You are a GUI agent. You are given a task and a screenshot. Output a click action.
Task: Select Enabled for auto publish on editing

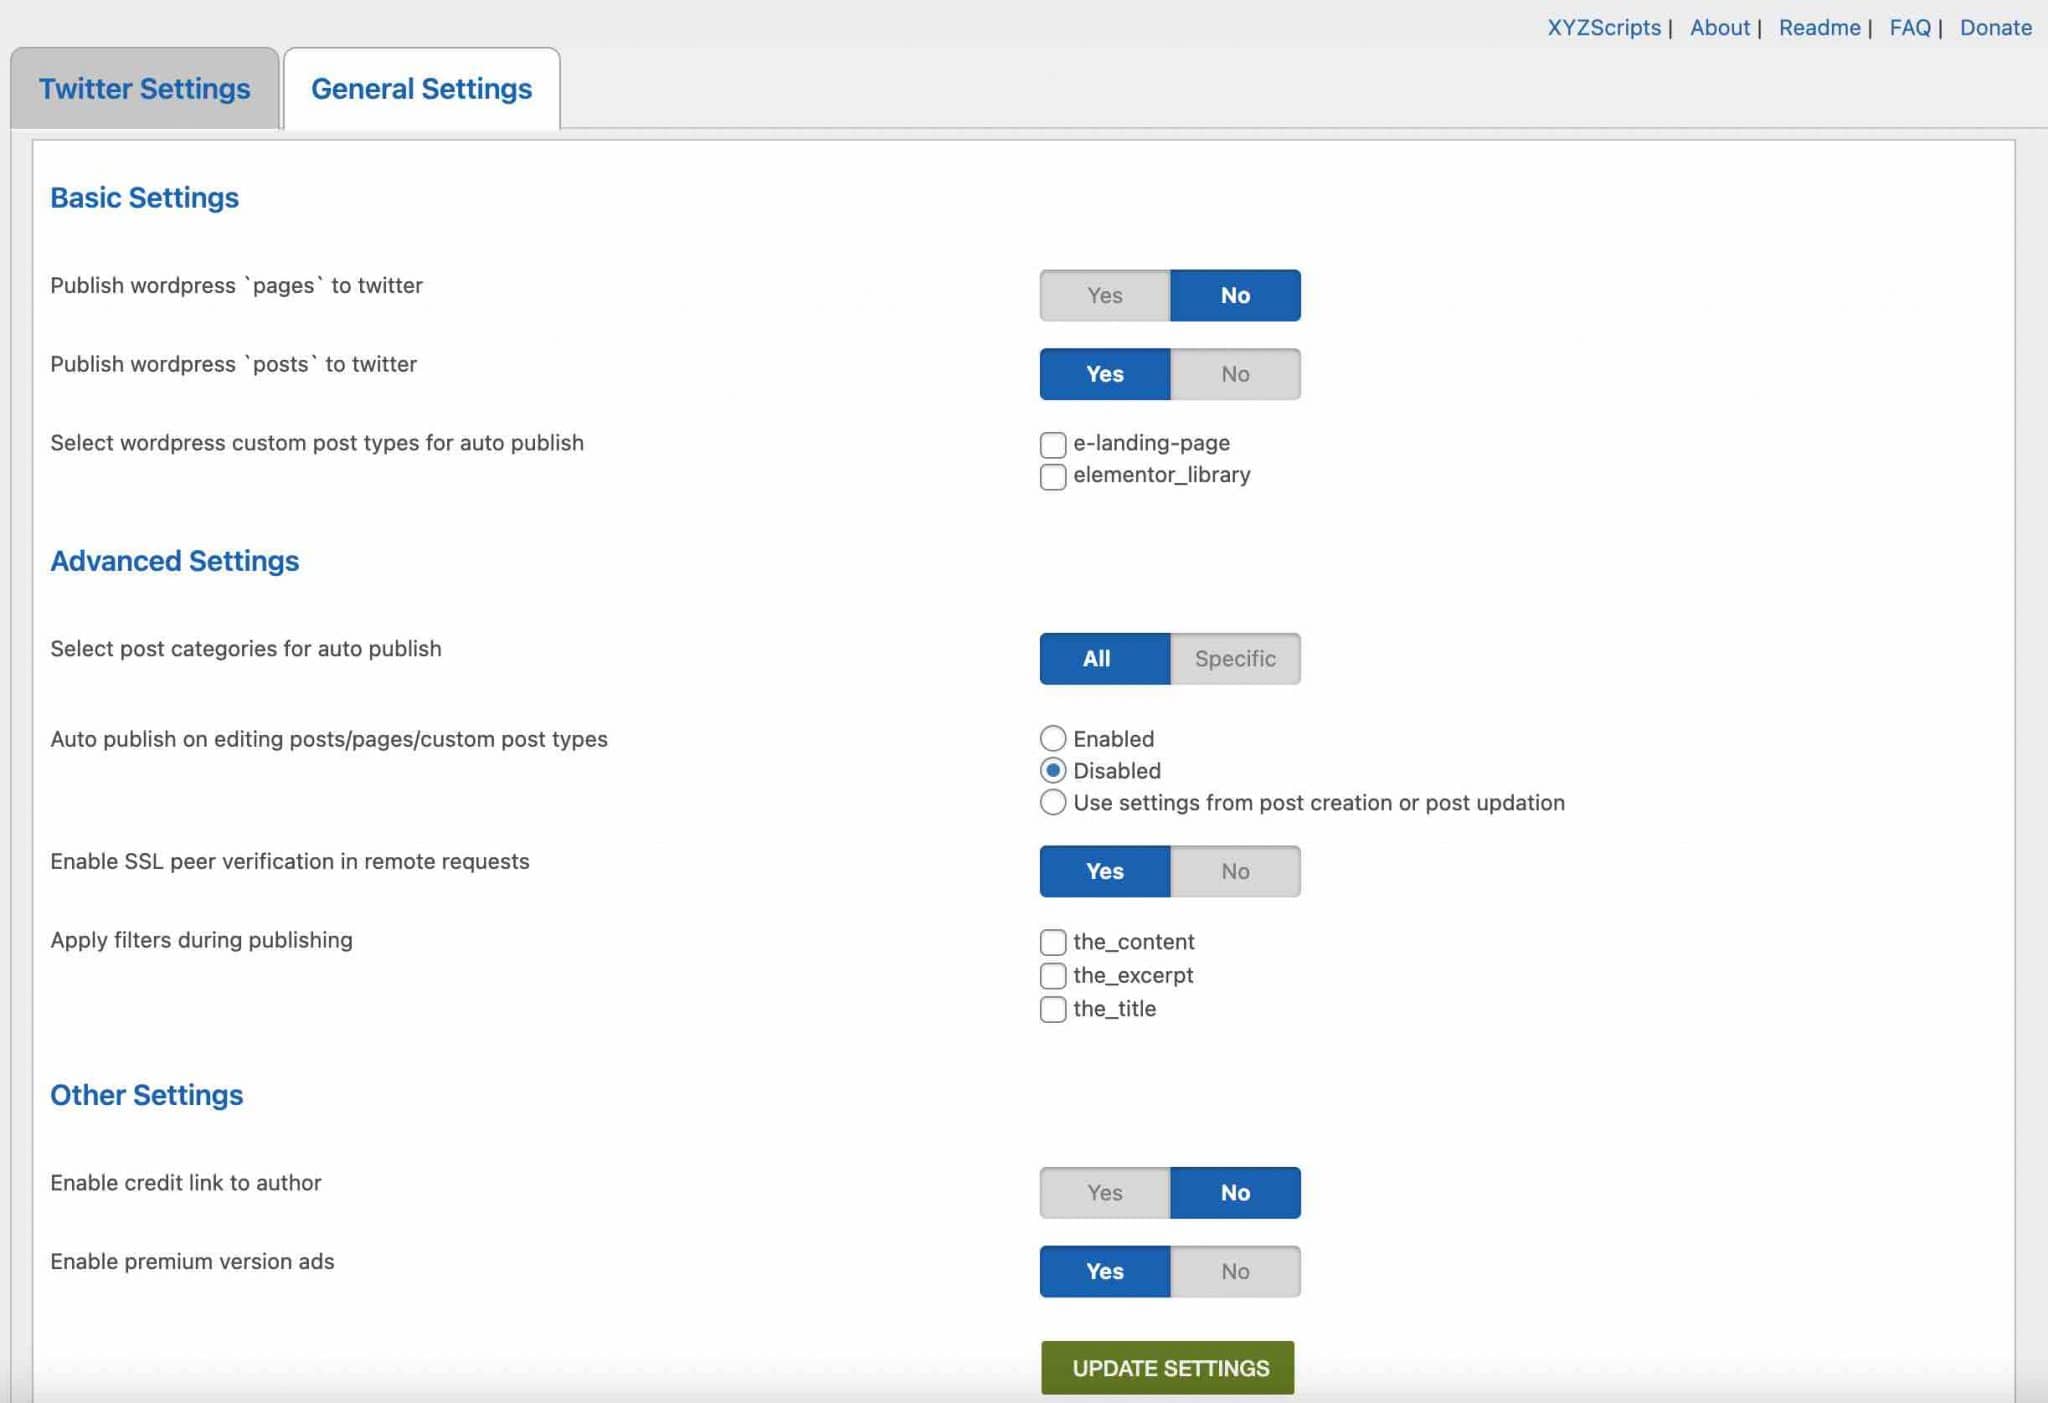pos(1053,738)
